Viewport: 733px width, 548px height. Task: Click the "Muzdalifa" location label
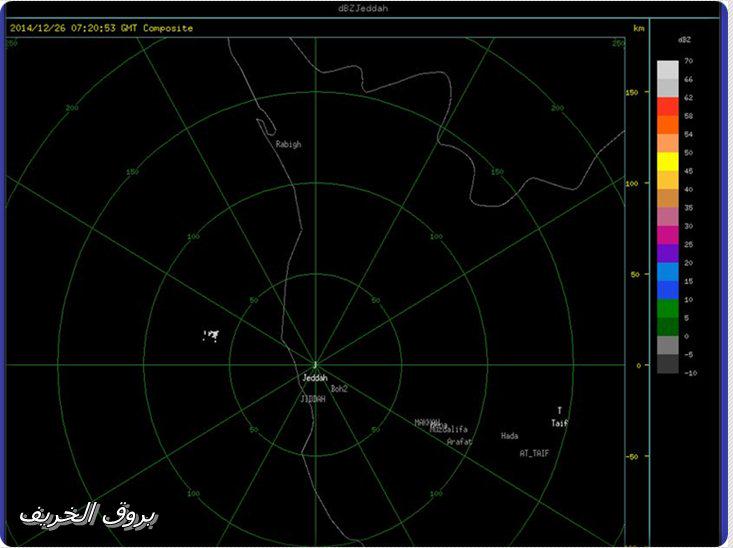[448, 429]
